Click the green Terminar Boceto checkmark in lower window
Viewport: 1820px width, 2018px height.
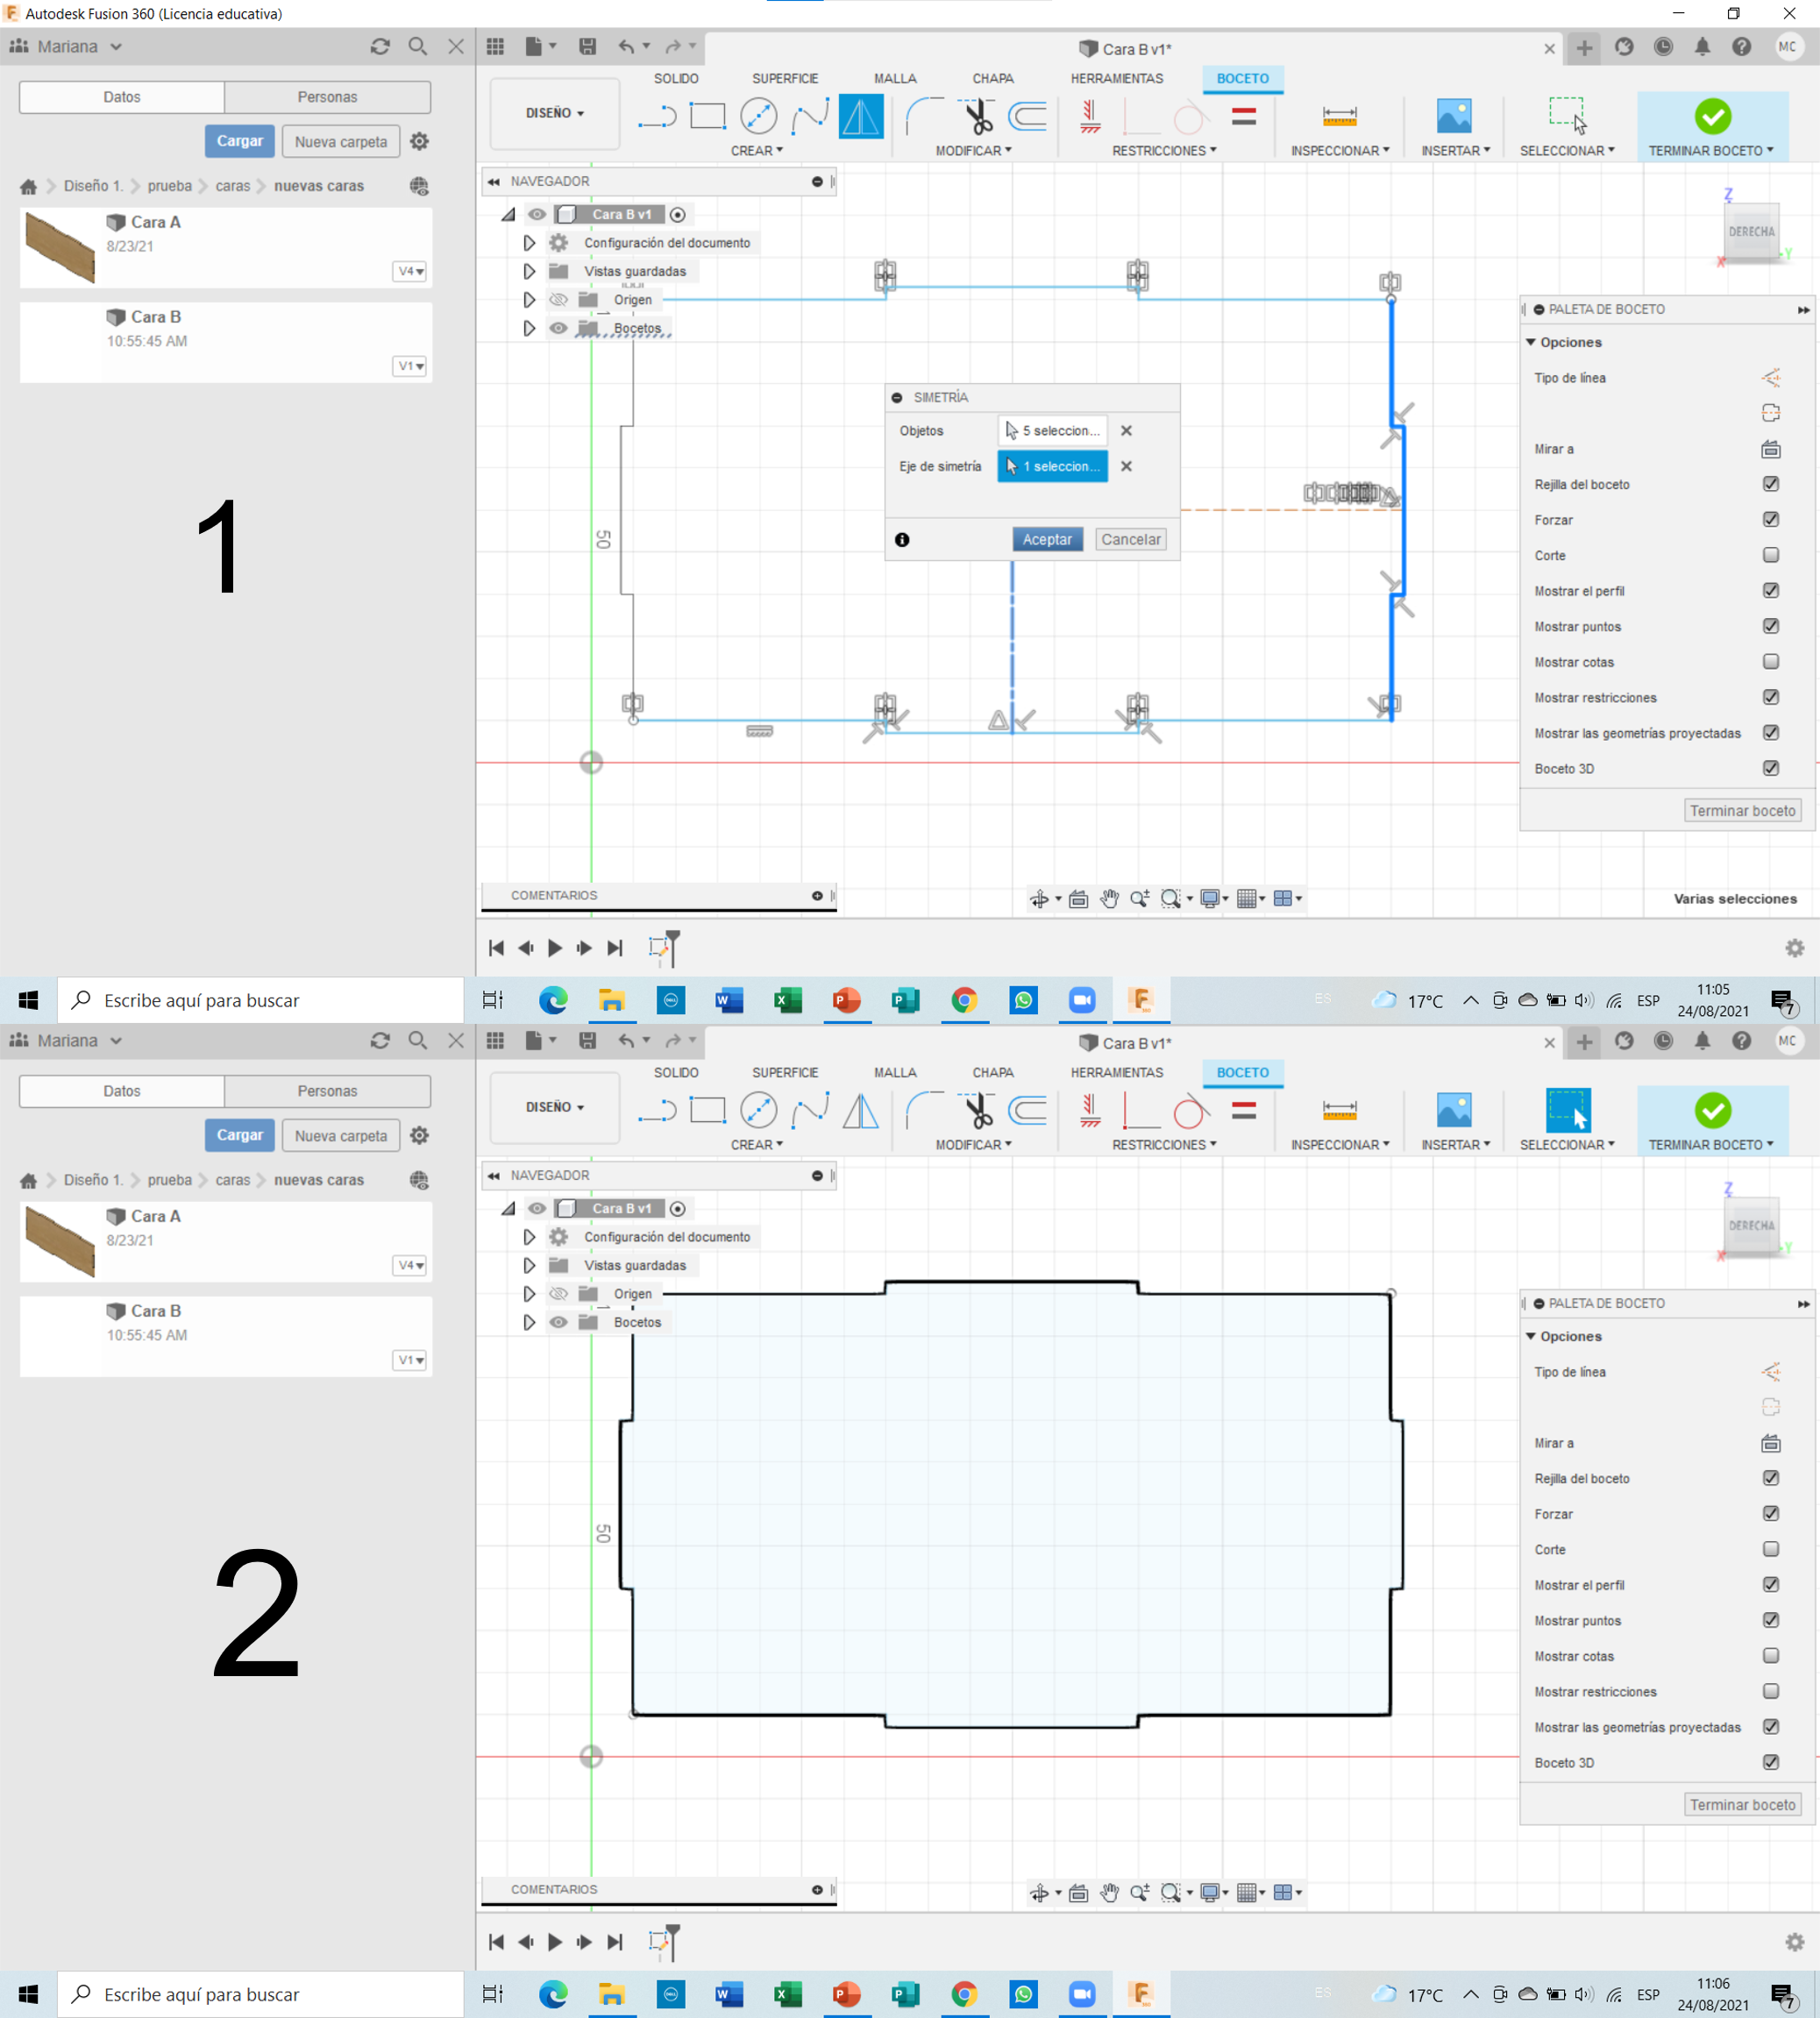(x=1712, y=1111)
